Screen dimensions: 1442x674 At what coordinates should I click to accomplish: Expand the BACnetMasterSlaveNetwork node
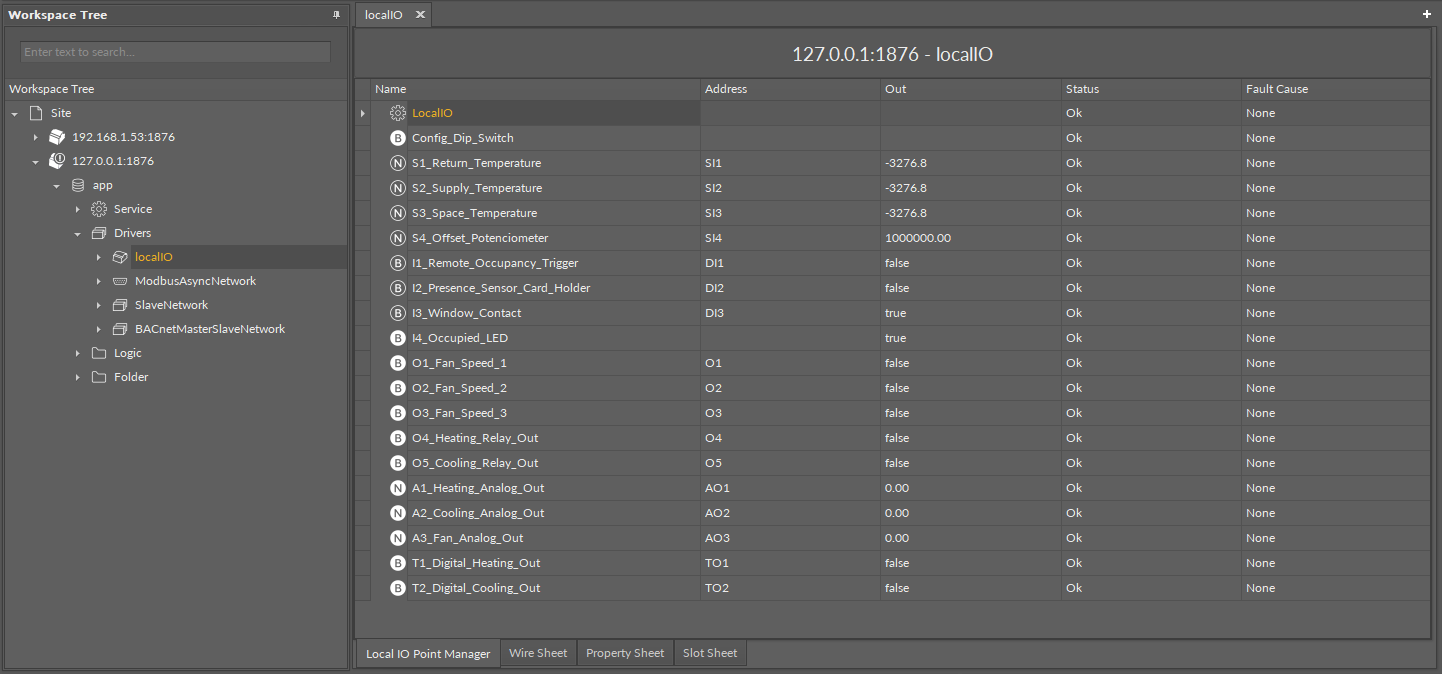(98, 329)
